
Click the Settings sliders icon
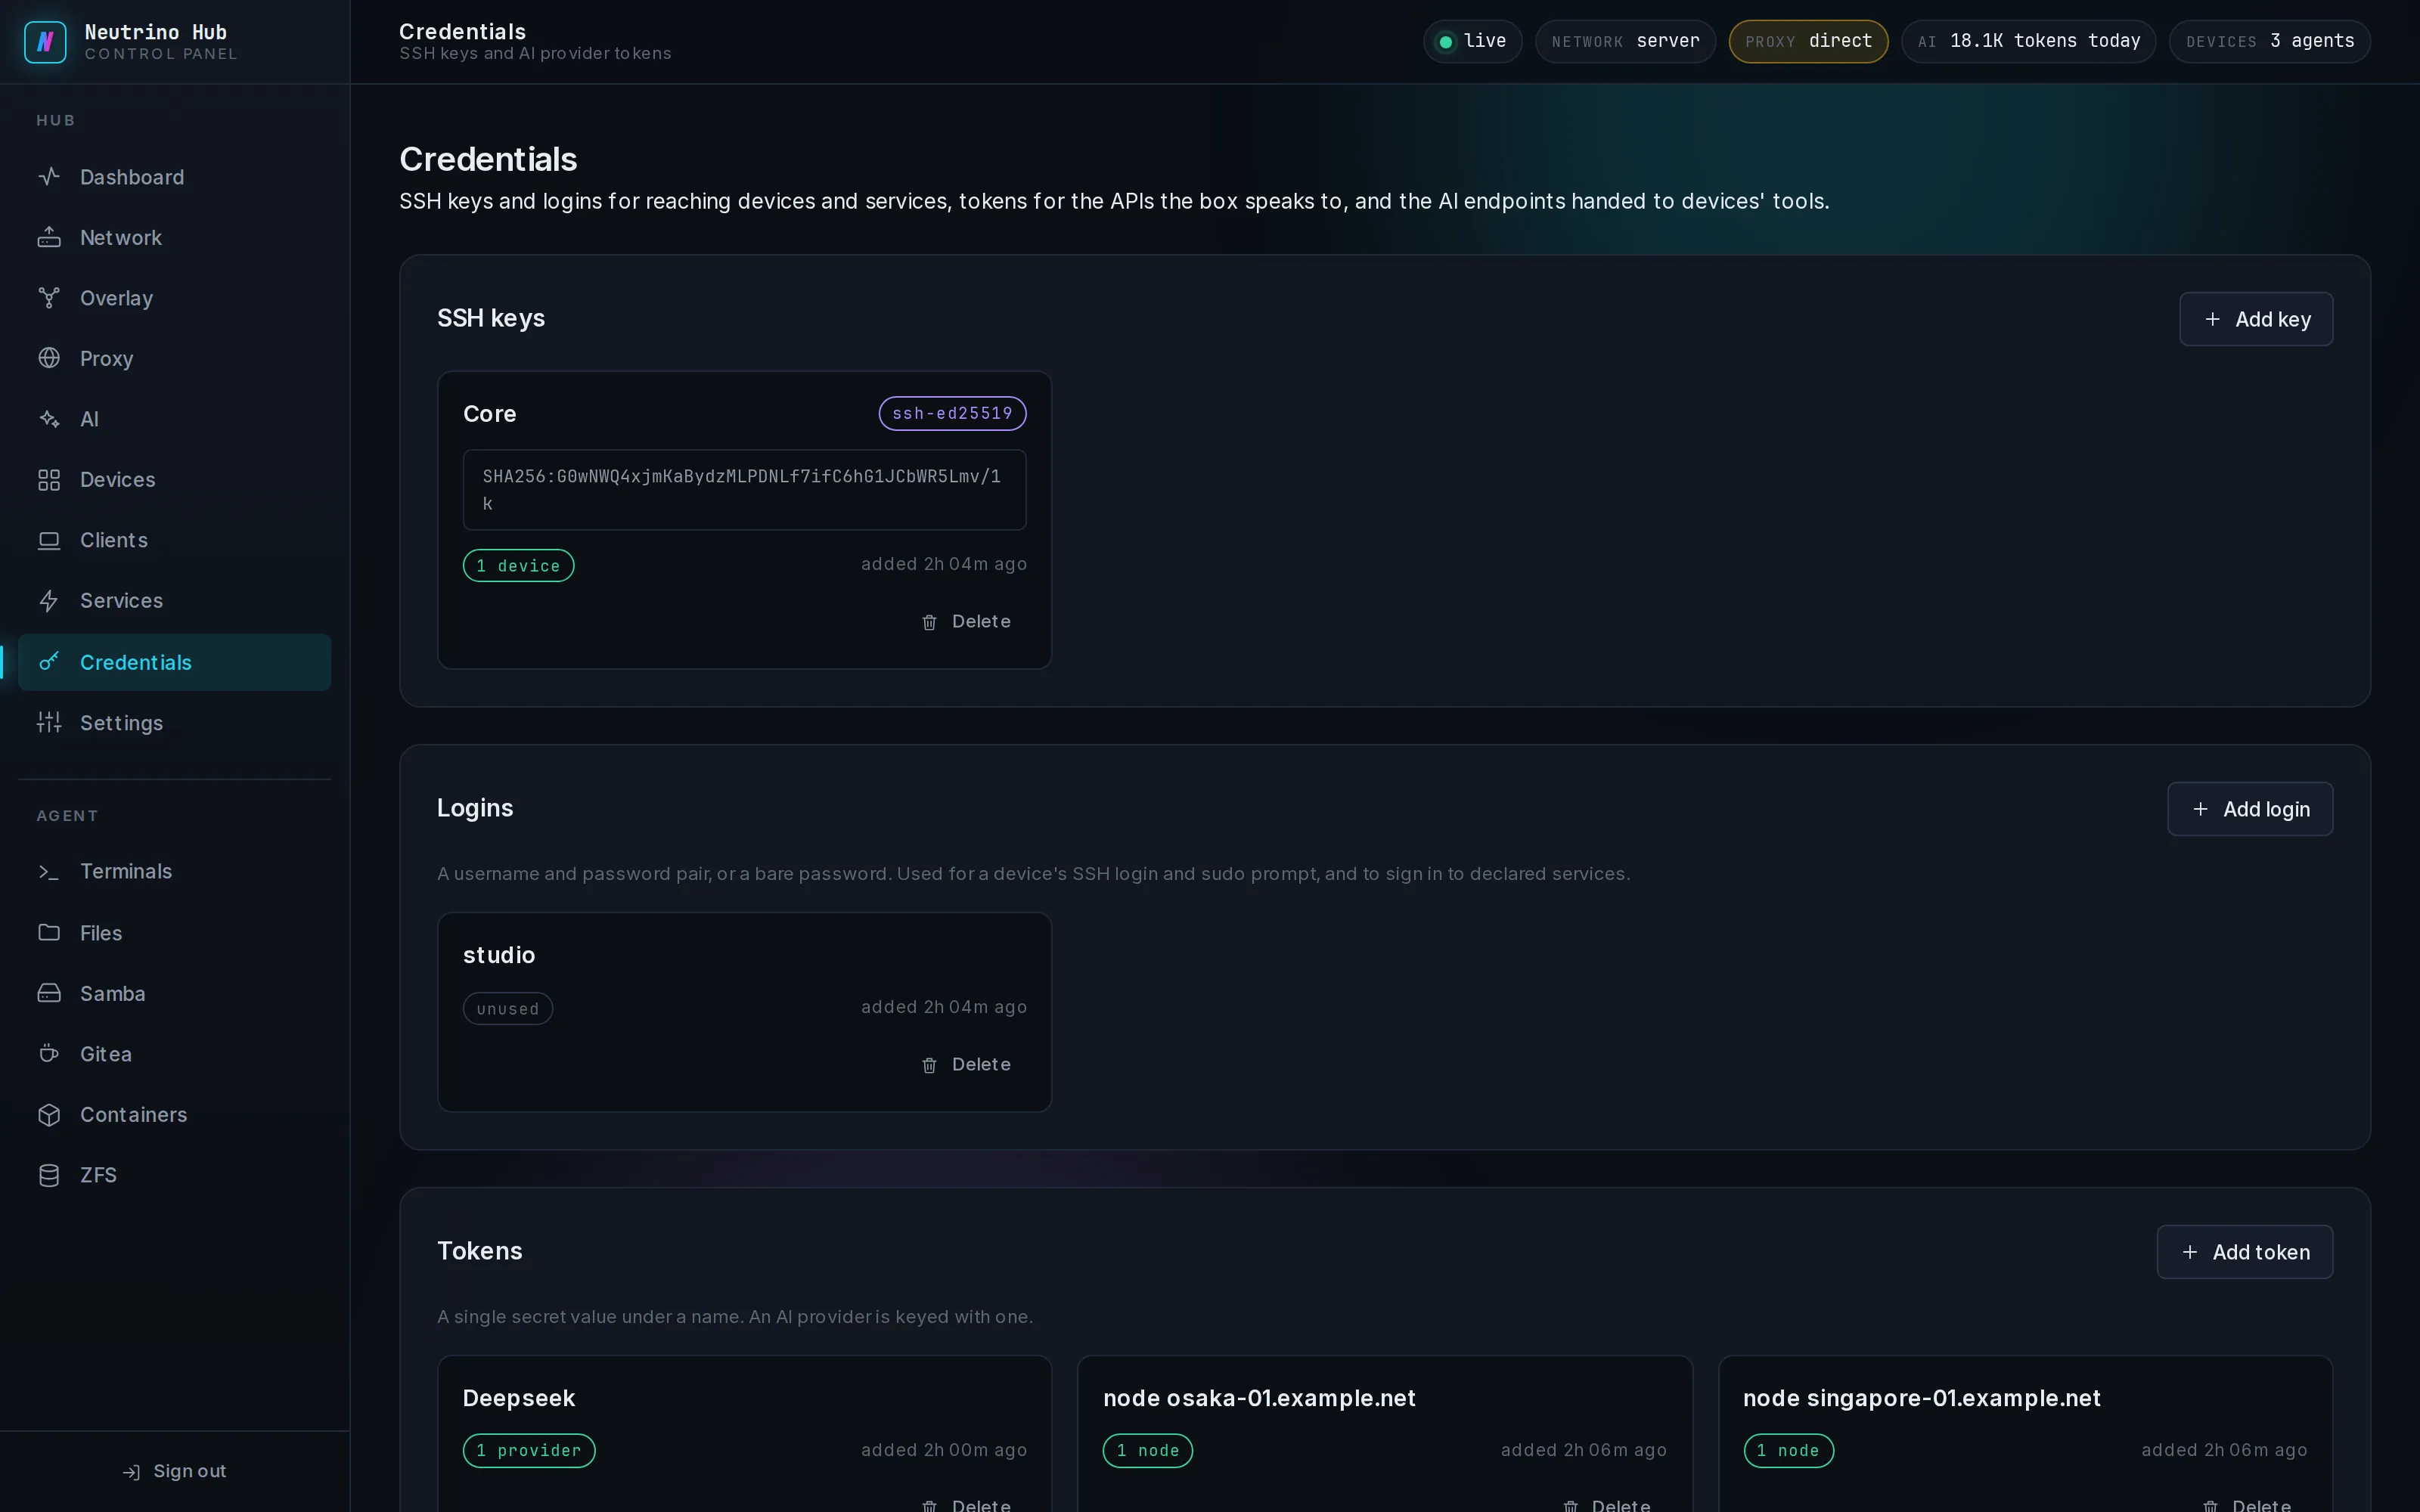(x=49, y=722)
